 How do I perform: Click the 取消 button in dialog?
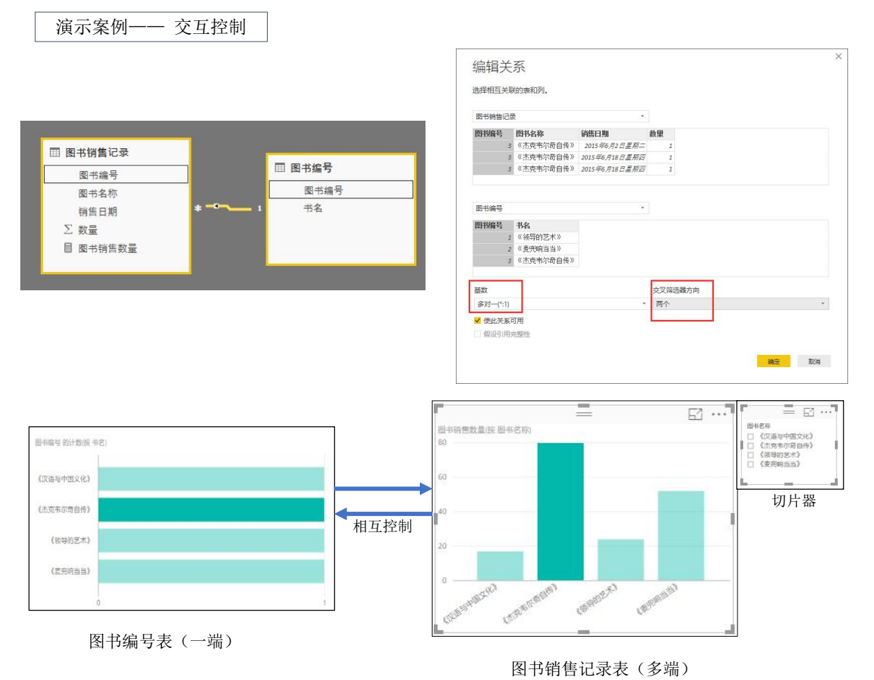click(814, 361)
